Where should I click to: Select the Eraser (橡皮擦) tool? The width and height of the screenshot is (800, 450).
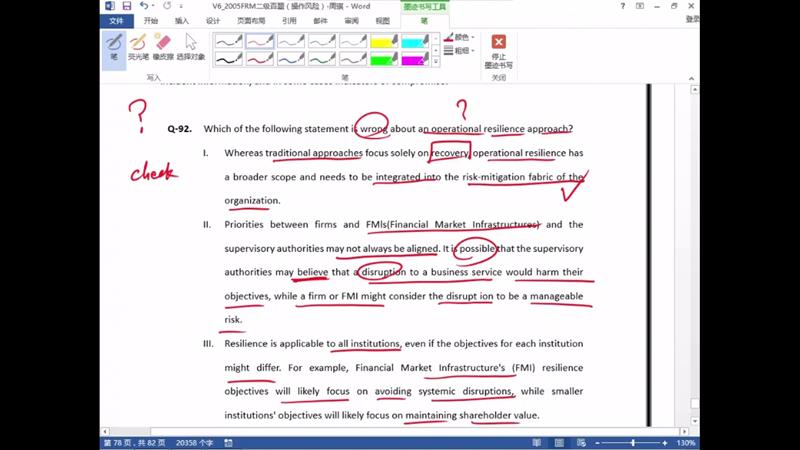click(163, 47)
